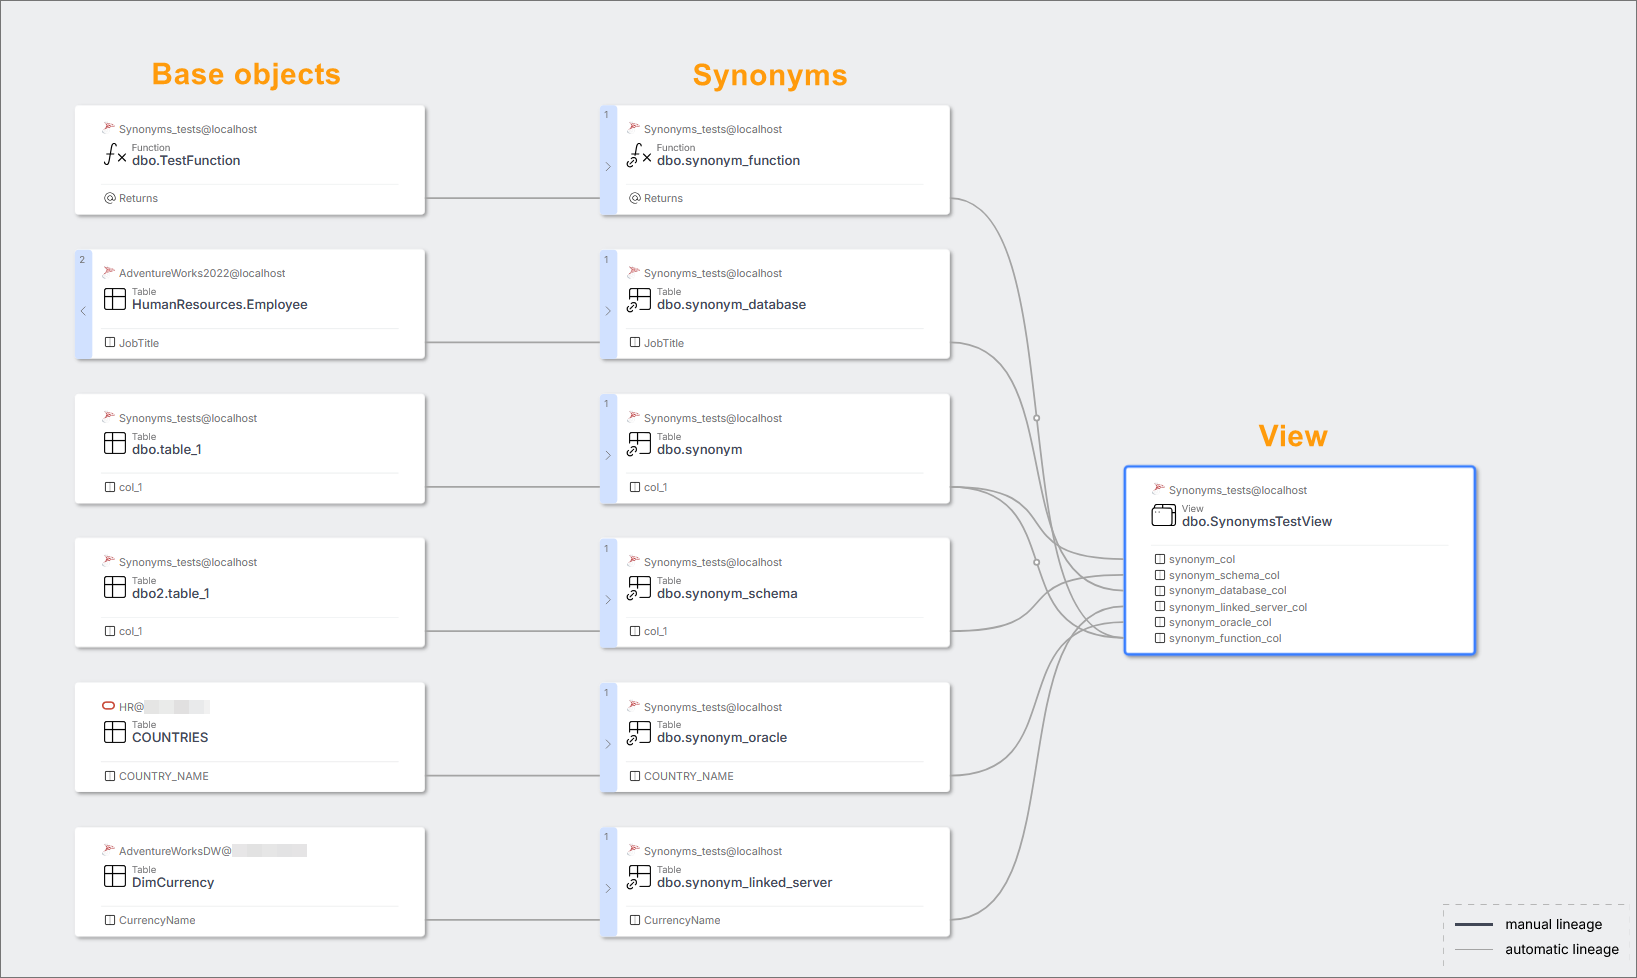Image resolution: width=1637 pixels, height=978 pixels.
Task: Select the DimCurrency table name
Action: [173, 882]
